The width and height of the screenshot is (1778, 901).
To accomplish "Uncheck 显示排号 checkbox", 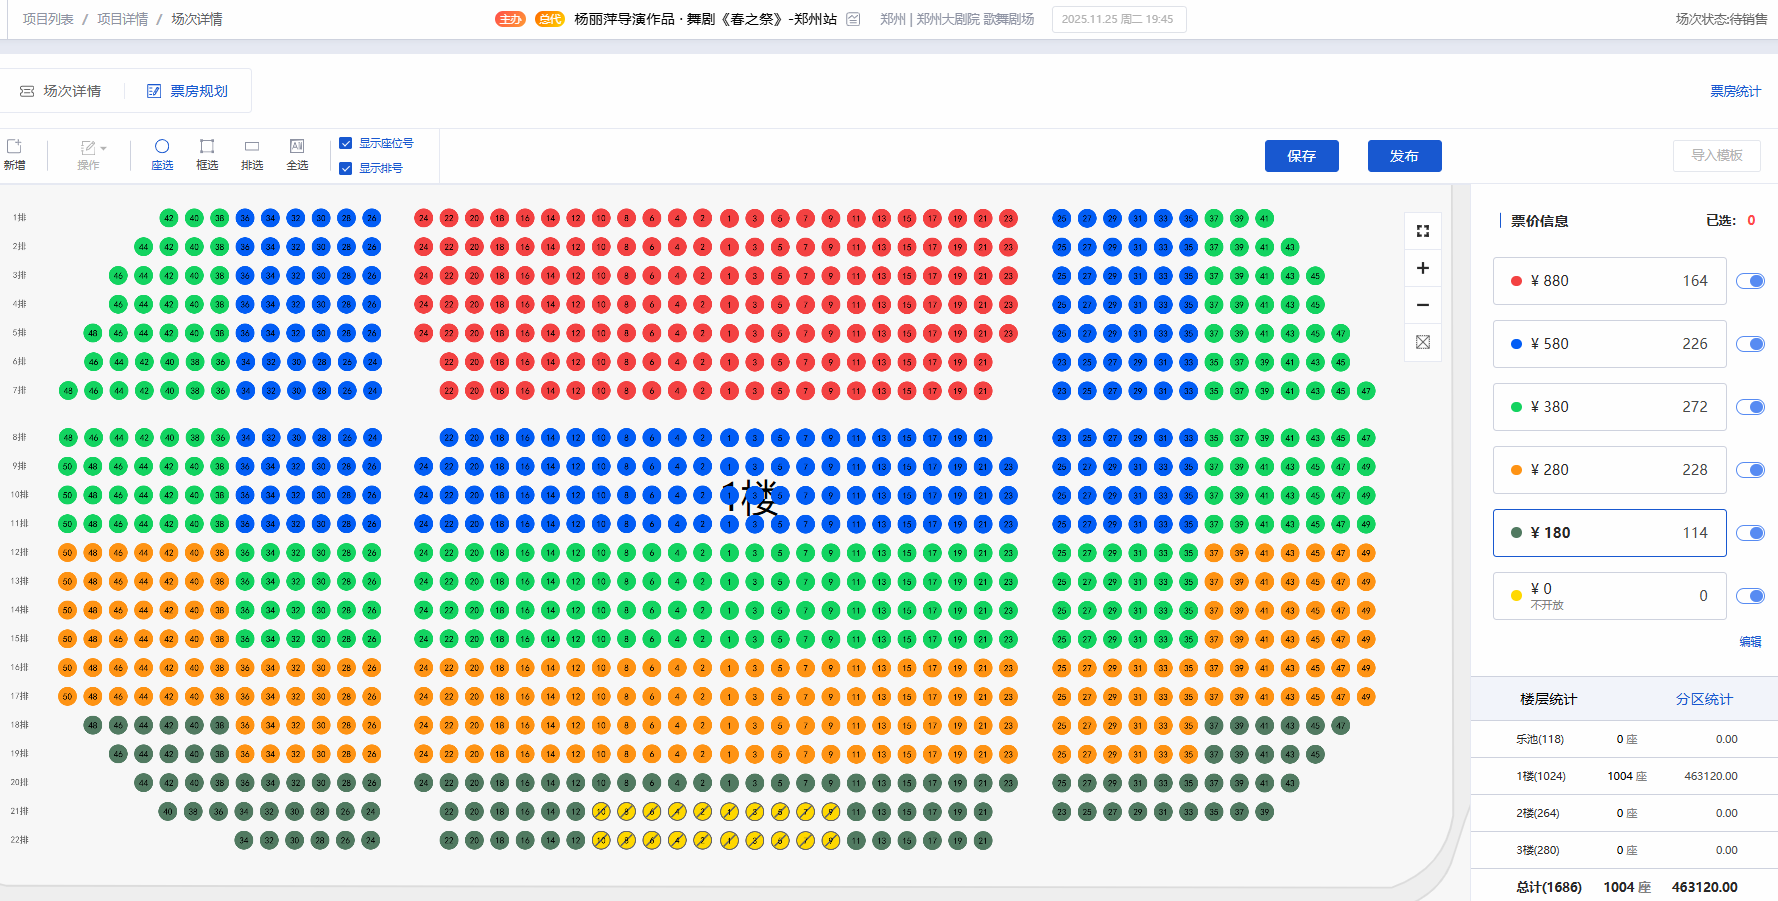I will pyautogui.click(x=346, y=168).
